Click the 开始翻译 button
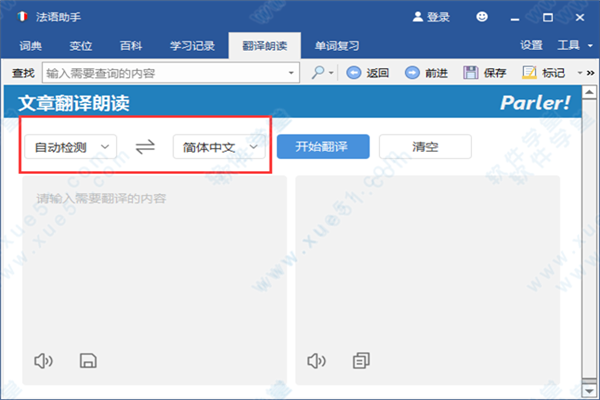 point(323,147)
